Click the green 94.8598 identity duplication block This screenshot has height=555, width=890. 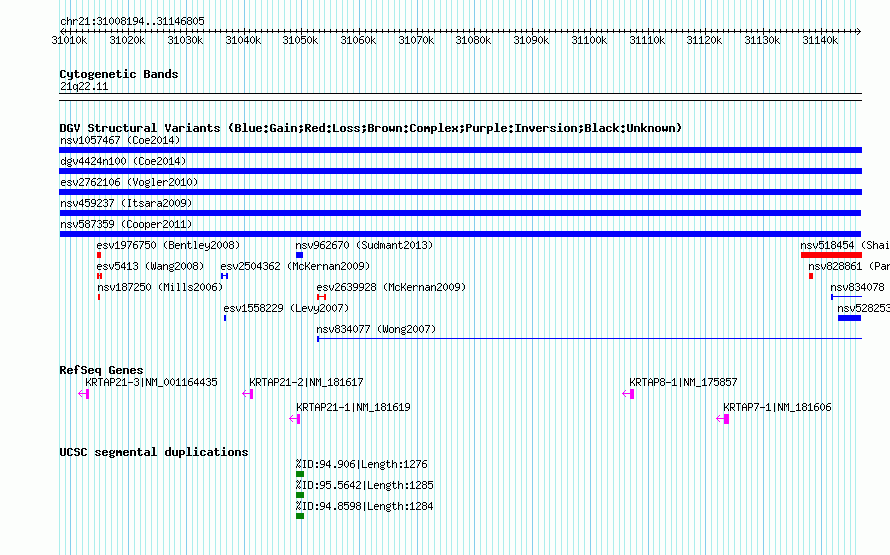click(x=300, y=516)
